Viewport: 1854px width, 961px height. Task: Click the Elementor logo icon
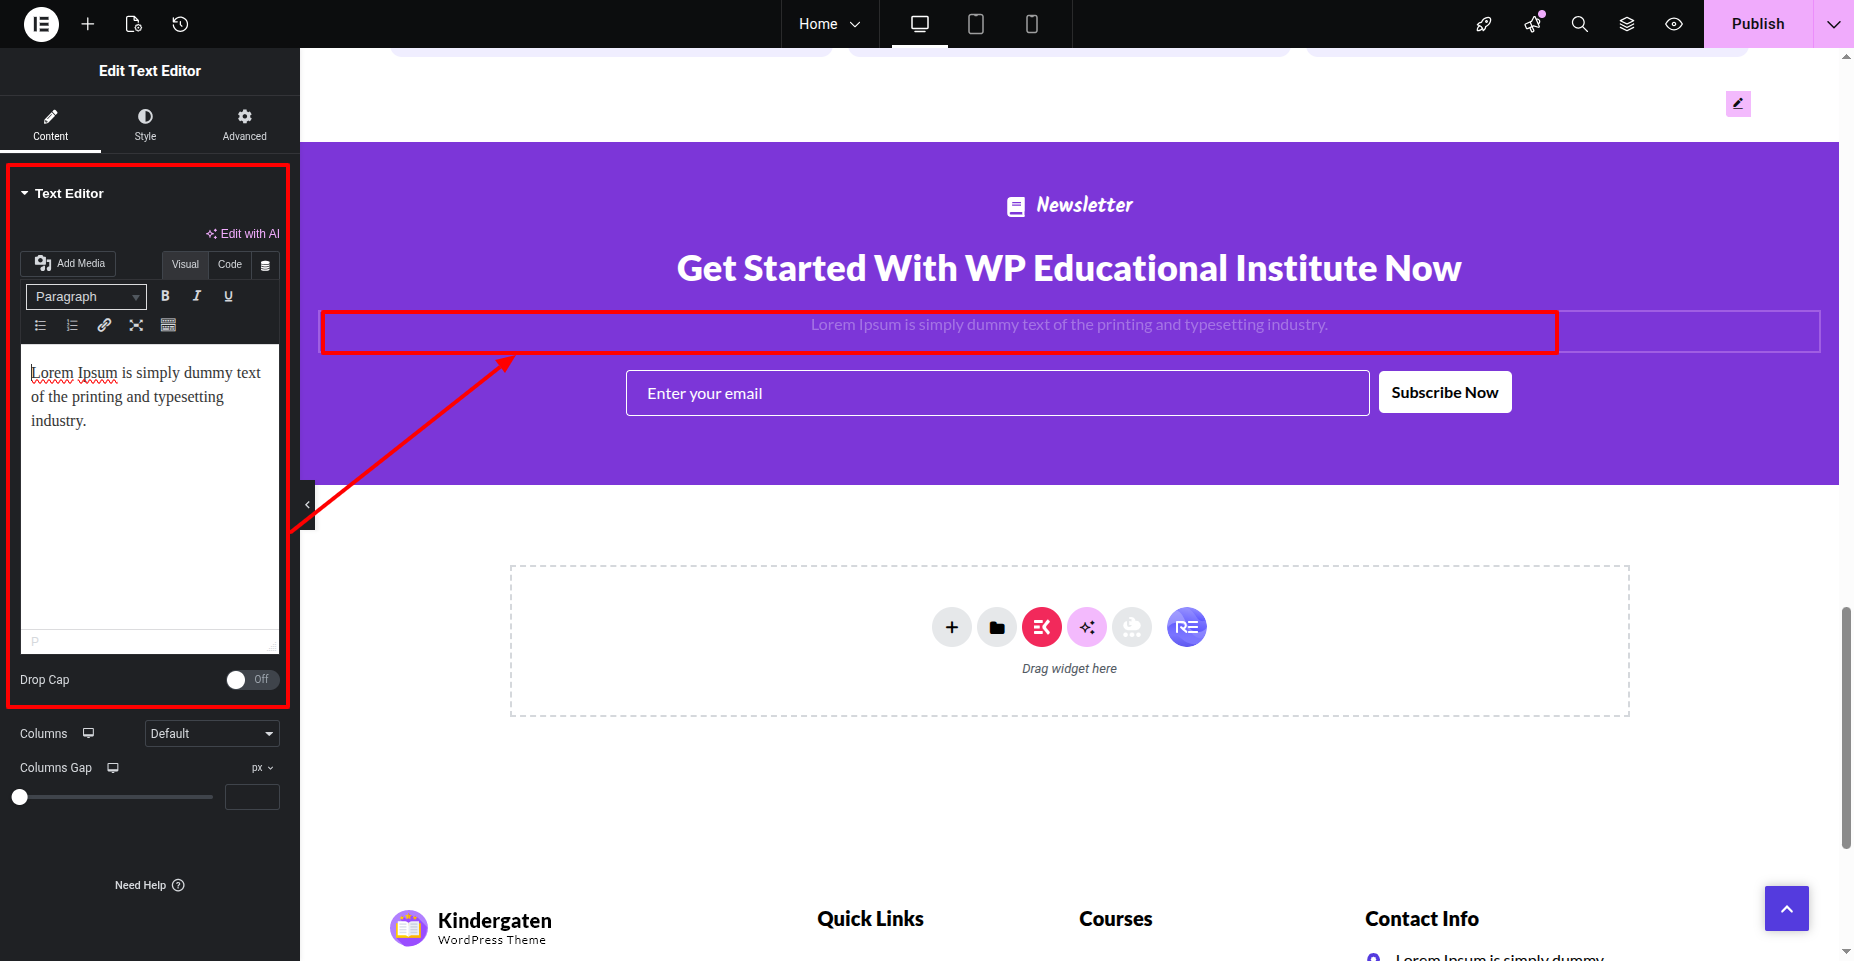(41, 24)
